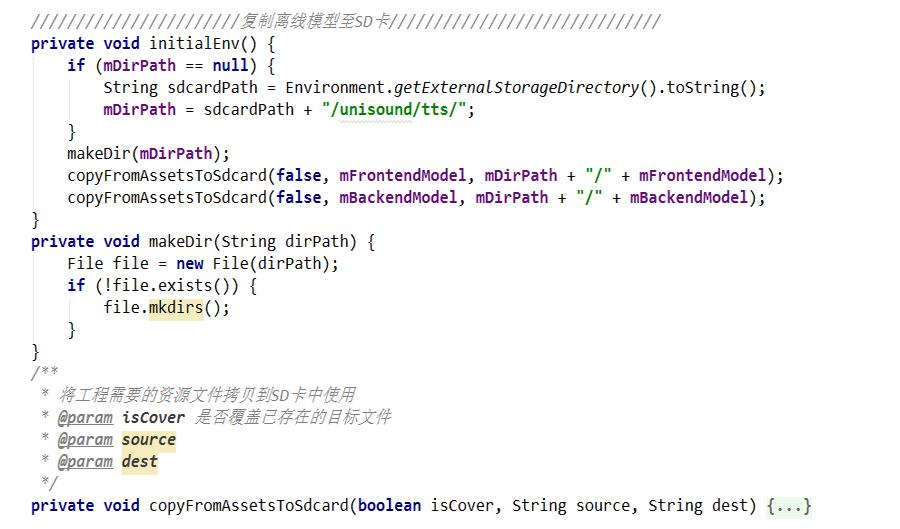Click the copyFromAssetsToSdcard declaration name
Screen dimensions: 900x529
(249, 506)
